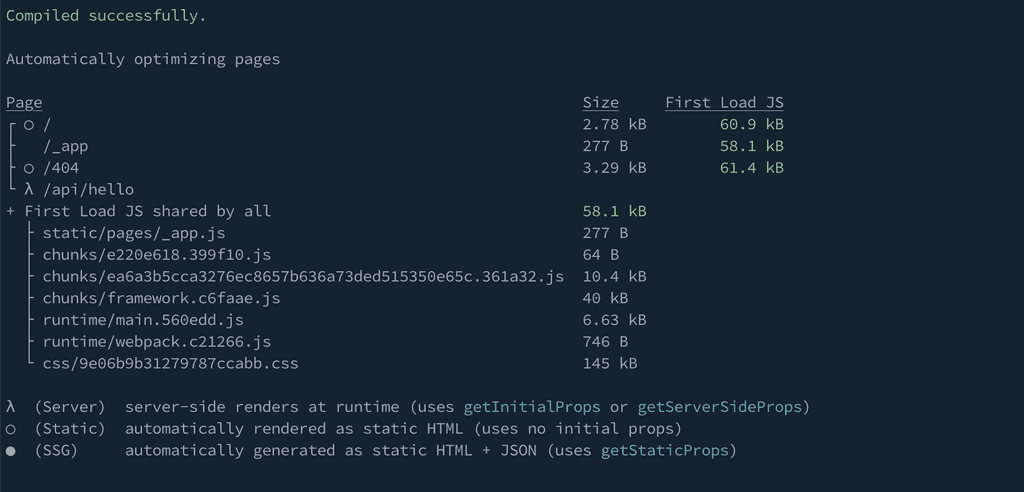Click the First Load JS column header

point(724,103)
